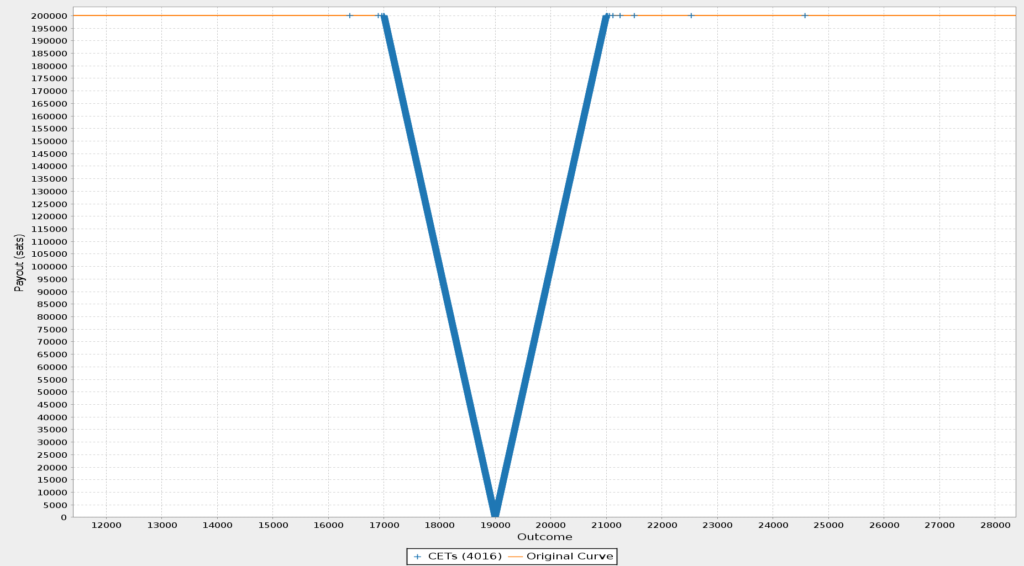Click y-axis tick label 130000
This screenshot has height=566, width=1024.
(x=51, y=191)
